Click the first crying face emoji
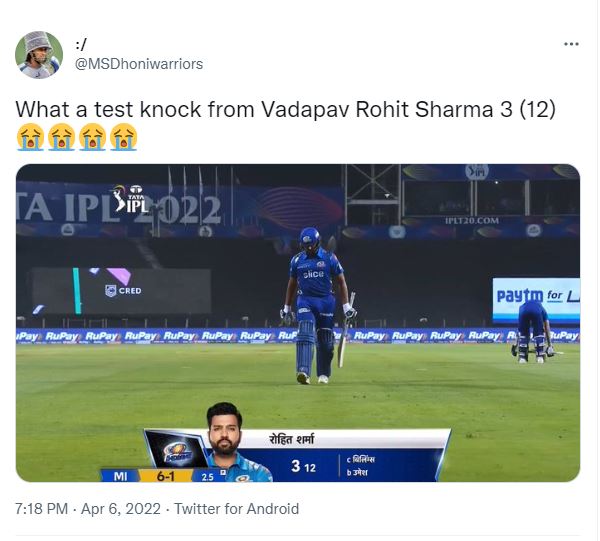This screenshot has width=600, height=541. (30, 137)
